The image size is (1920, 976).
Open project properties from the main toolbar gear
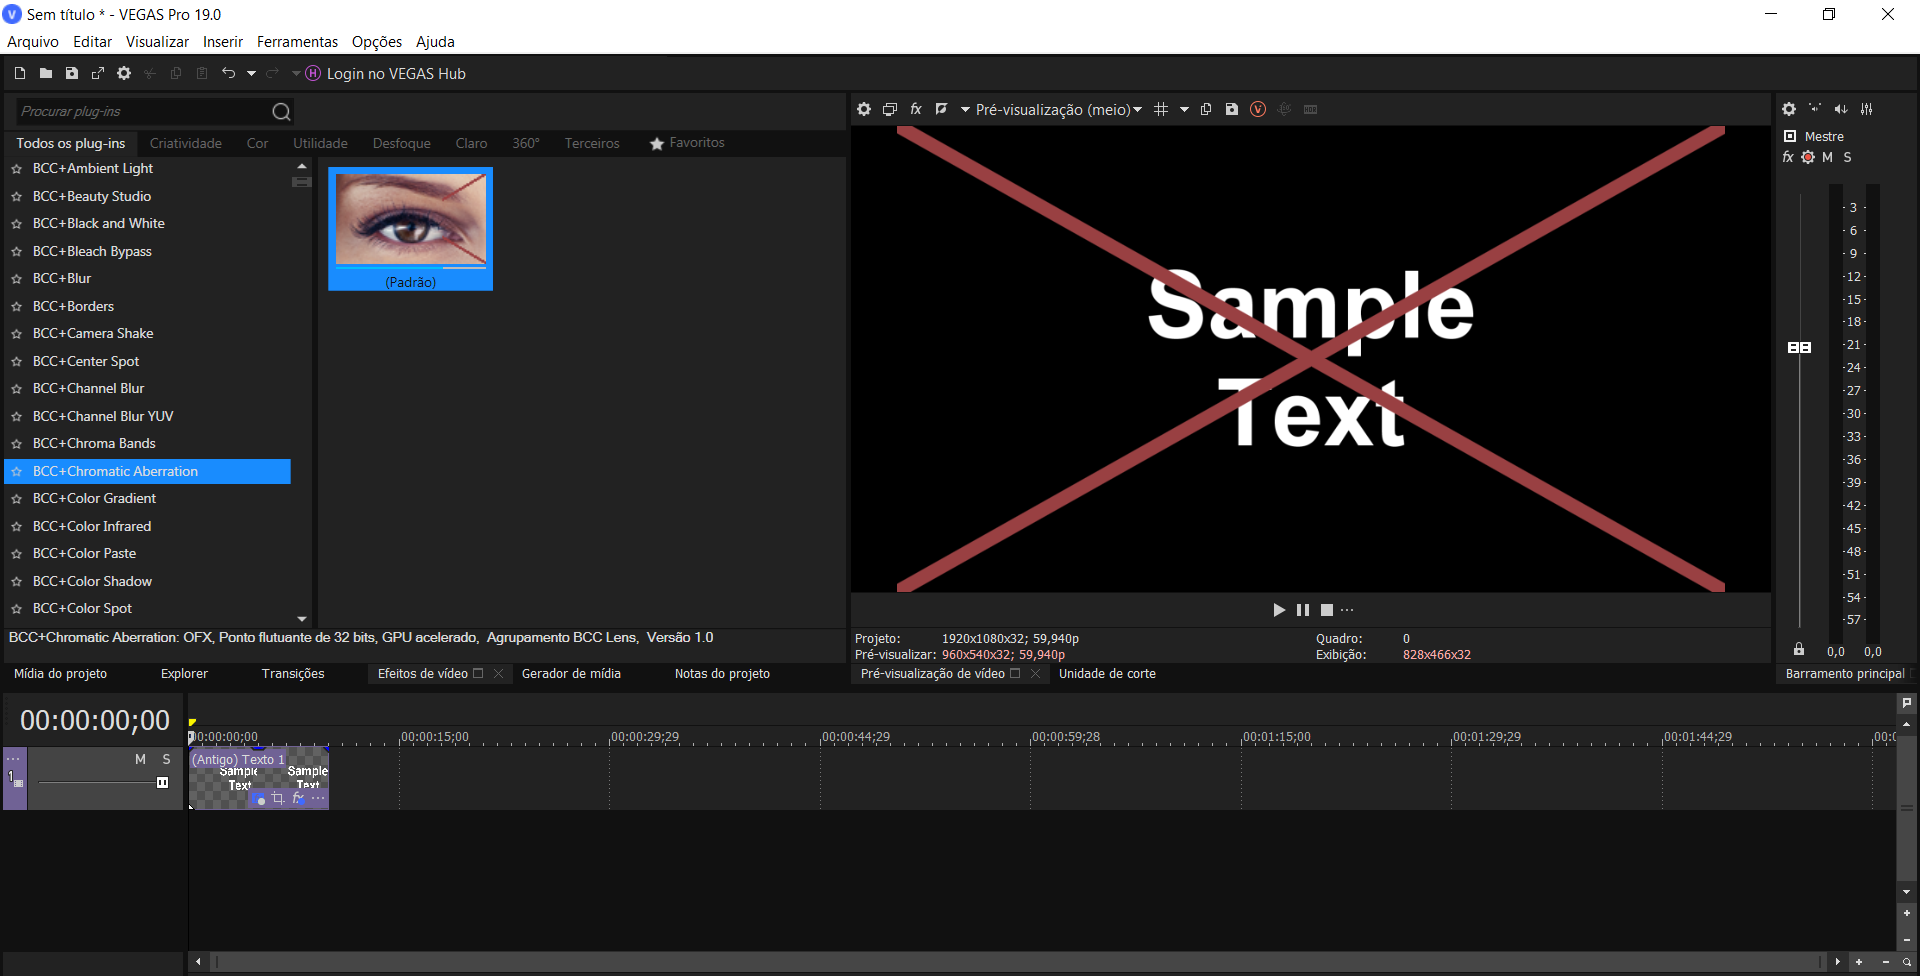[124, 73]
